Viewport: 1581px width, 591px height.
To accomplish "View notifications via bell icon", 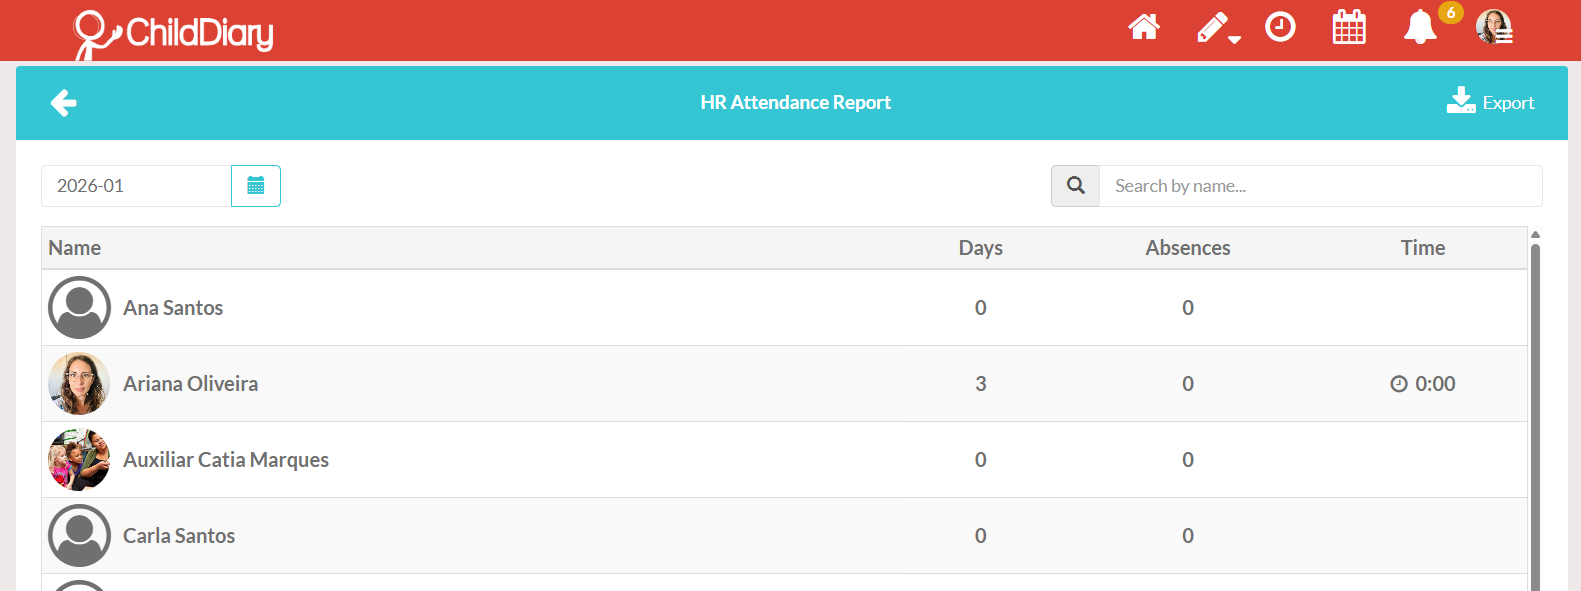I will pyautogui.click(x=1420, y=27).
